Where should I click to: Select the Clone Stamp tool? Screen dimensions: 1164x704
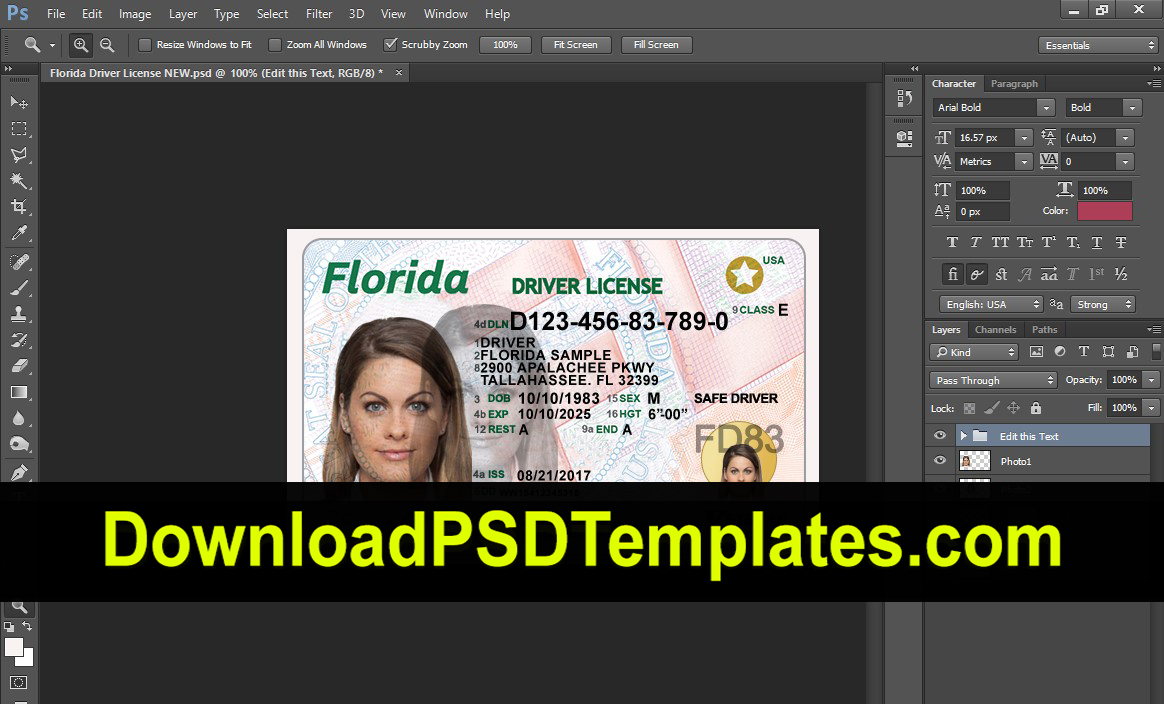tap(19, 315)
